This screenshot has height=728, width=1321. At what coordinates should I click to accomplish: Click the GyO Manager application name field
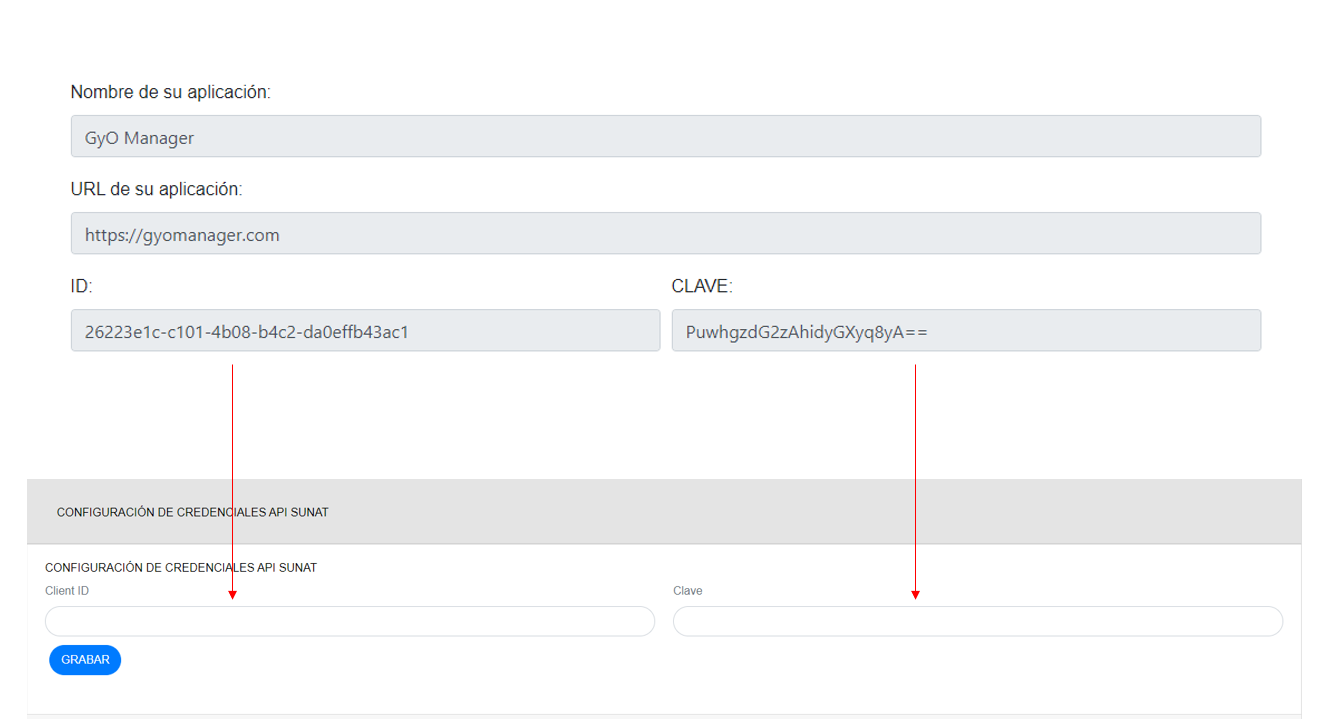coord(665,136)
